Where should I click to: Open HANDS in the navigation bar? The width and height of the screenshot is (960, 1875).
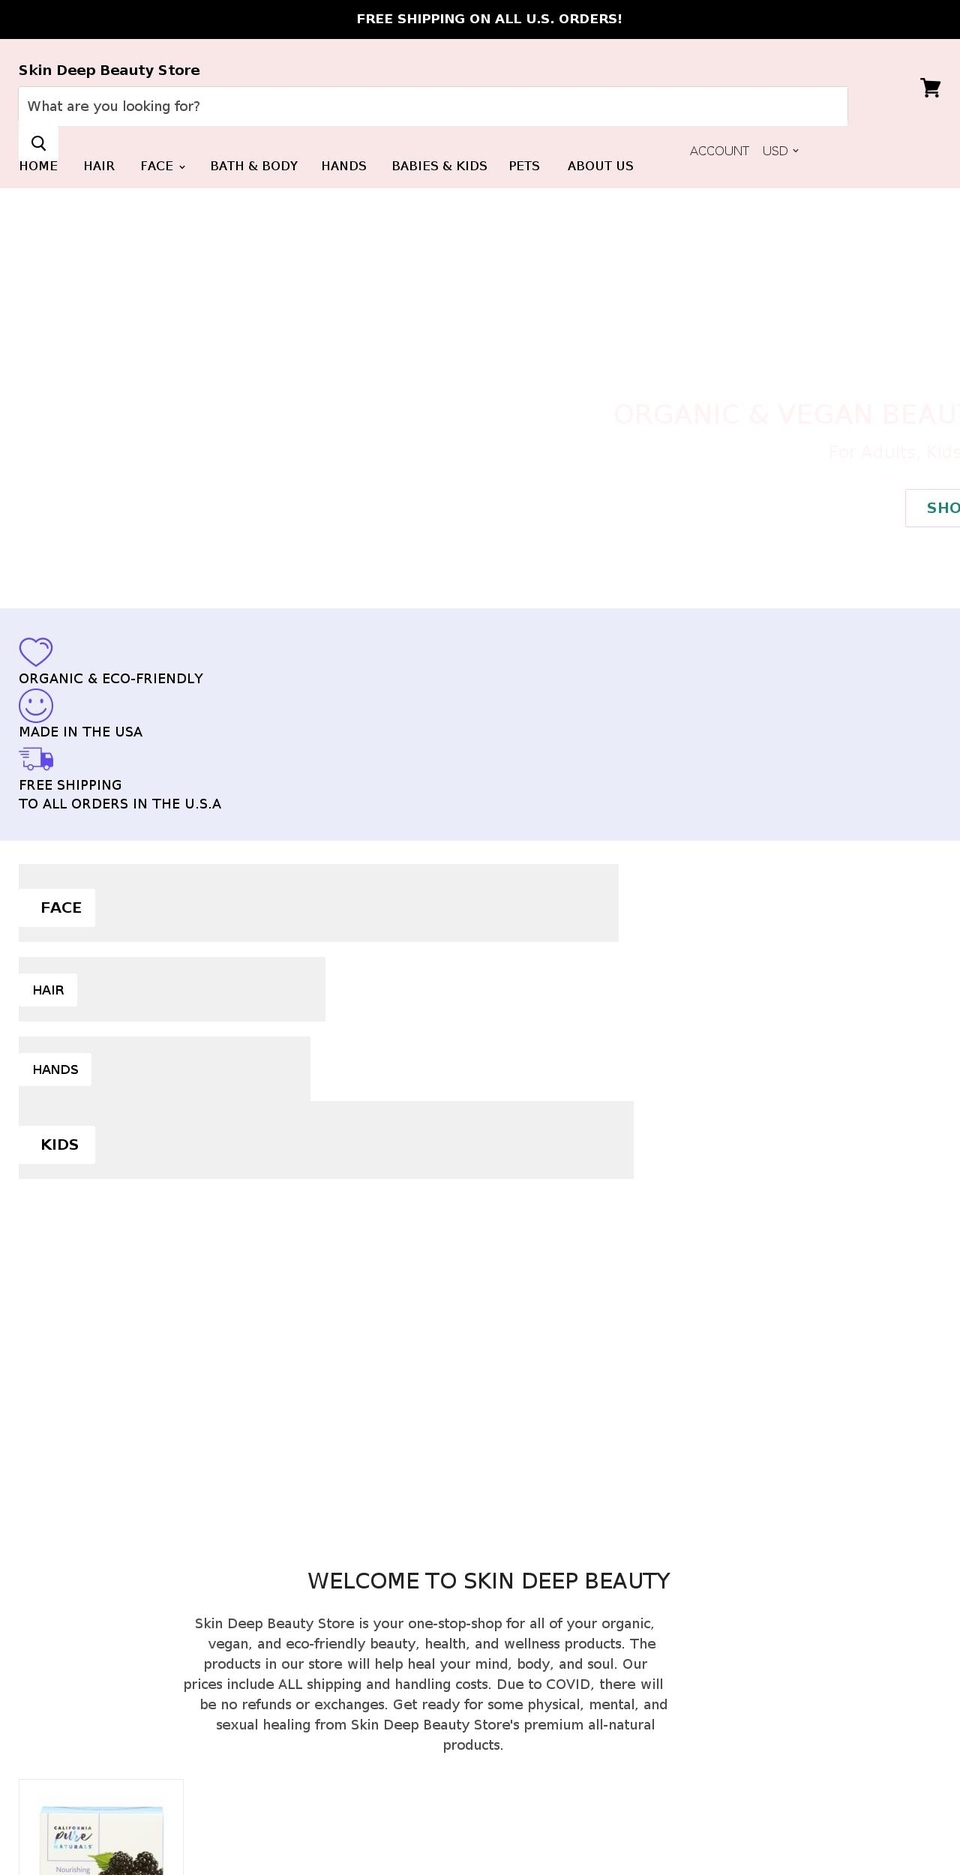pyautogui.click(x=344, y=166)
